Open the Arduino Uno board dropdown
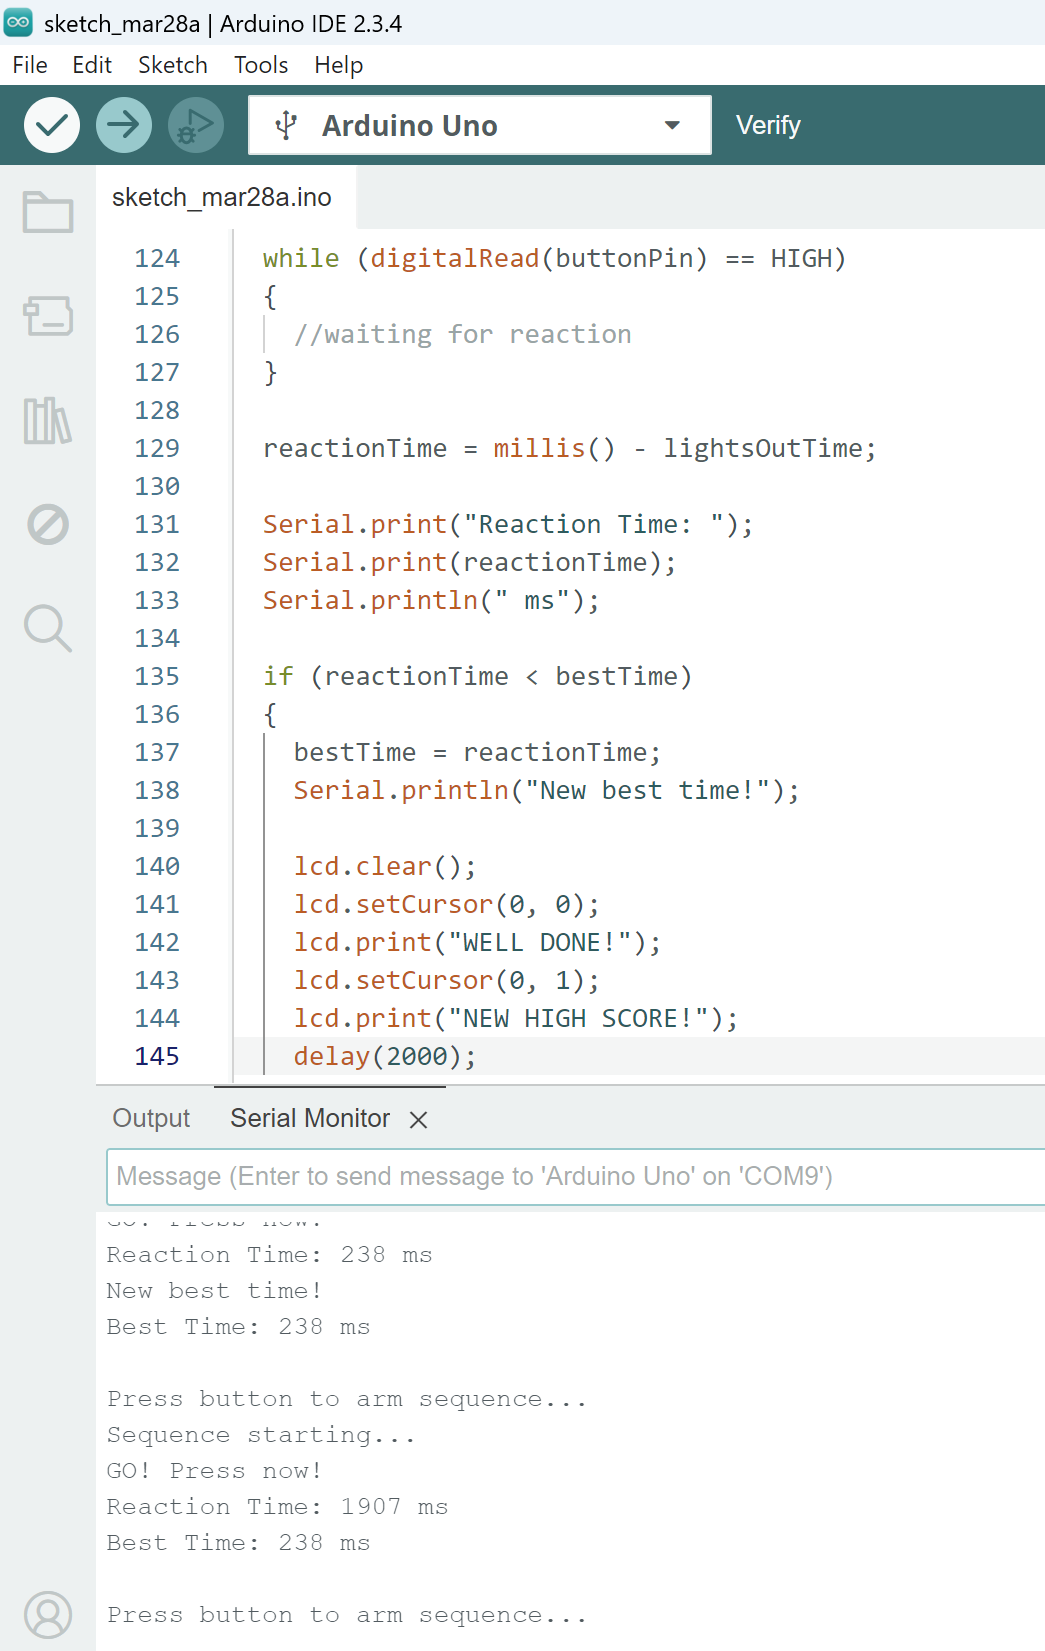Screen dimensions: 1045x1651 coord(480,125)
